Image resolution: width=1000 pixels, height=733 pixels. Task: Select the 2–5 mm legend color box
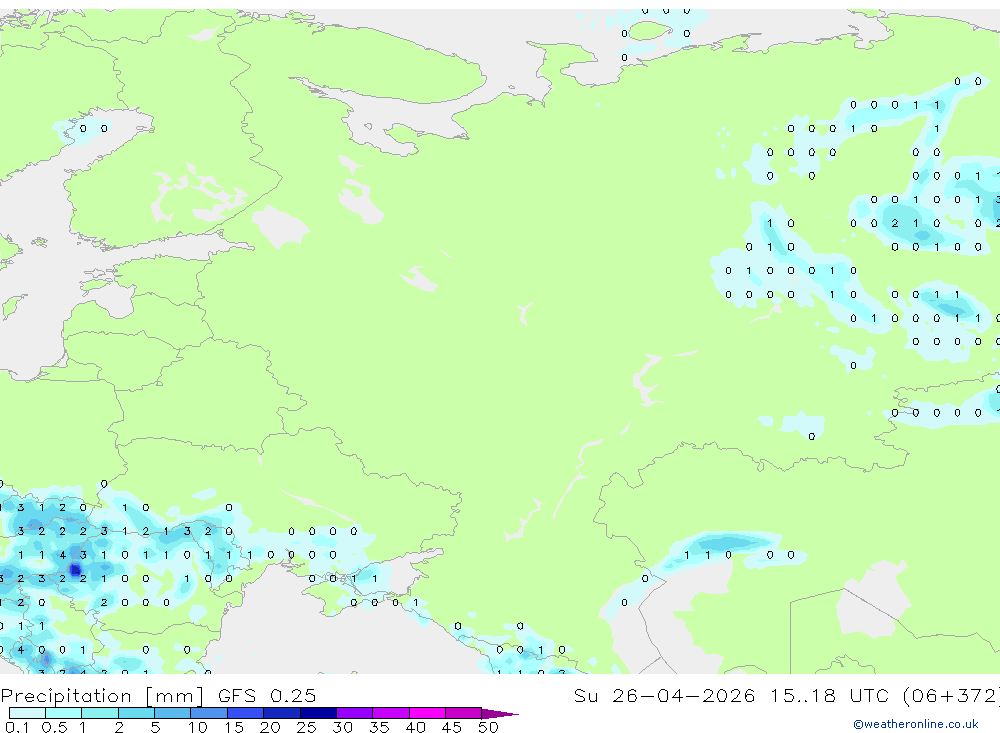[x=136, y=713]
